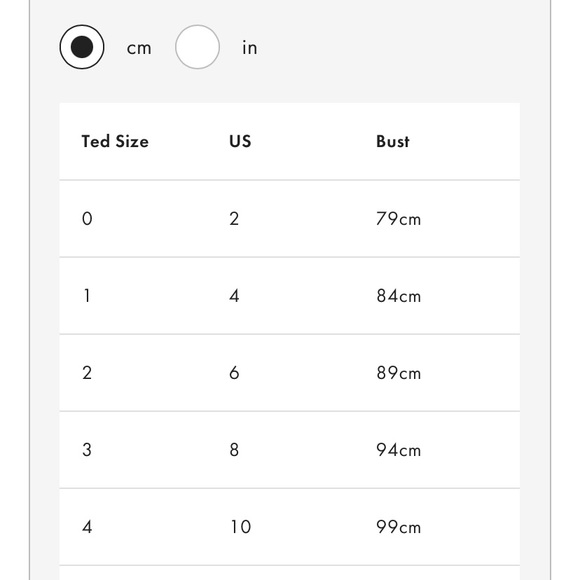Viewport: 580px width, 580px height.
Task: Click the 79cm bust measurement
Action: click(398, 219)
